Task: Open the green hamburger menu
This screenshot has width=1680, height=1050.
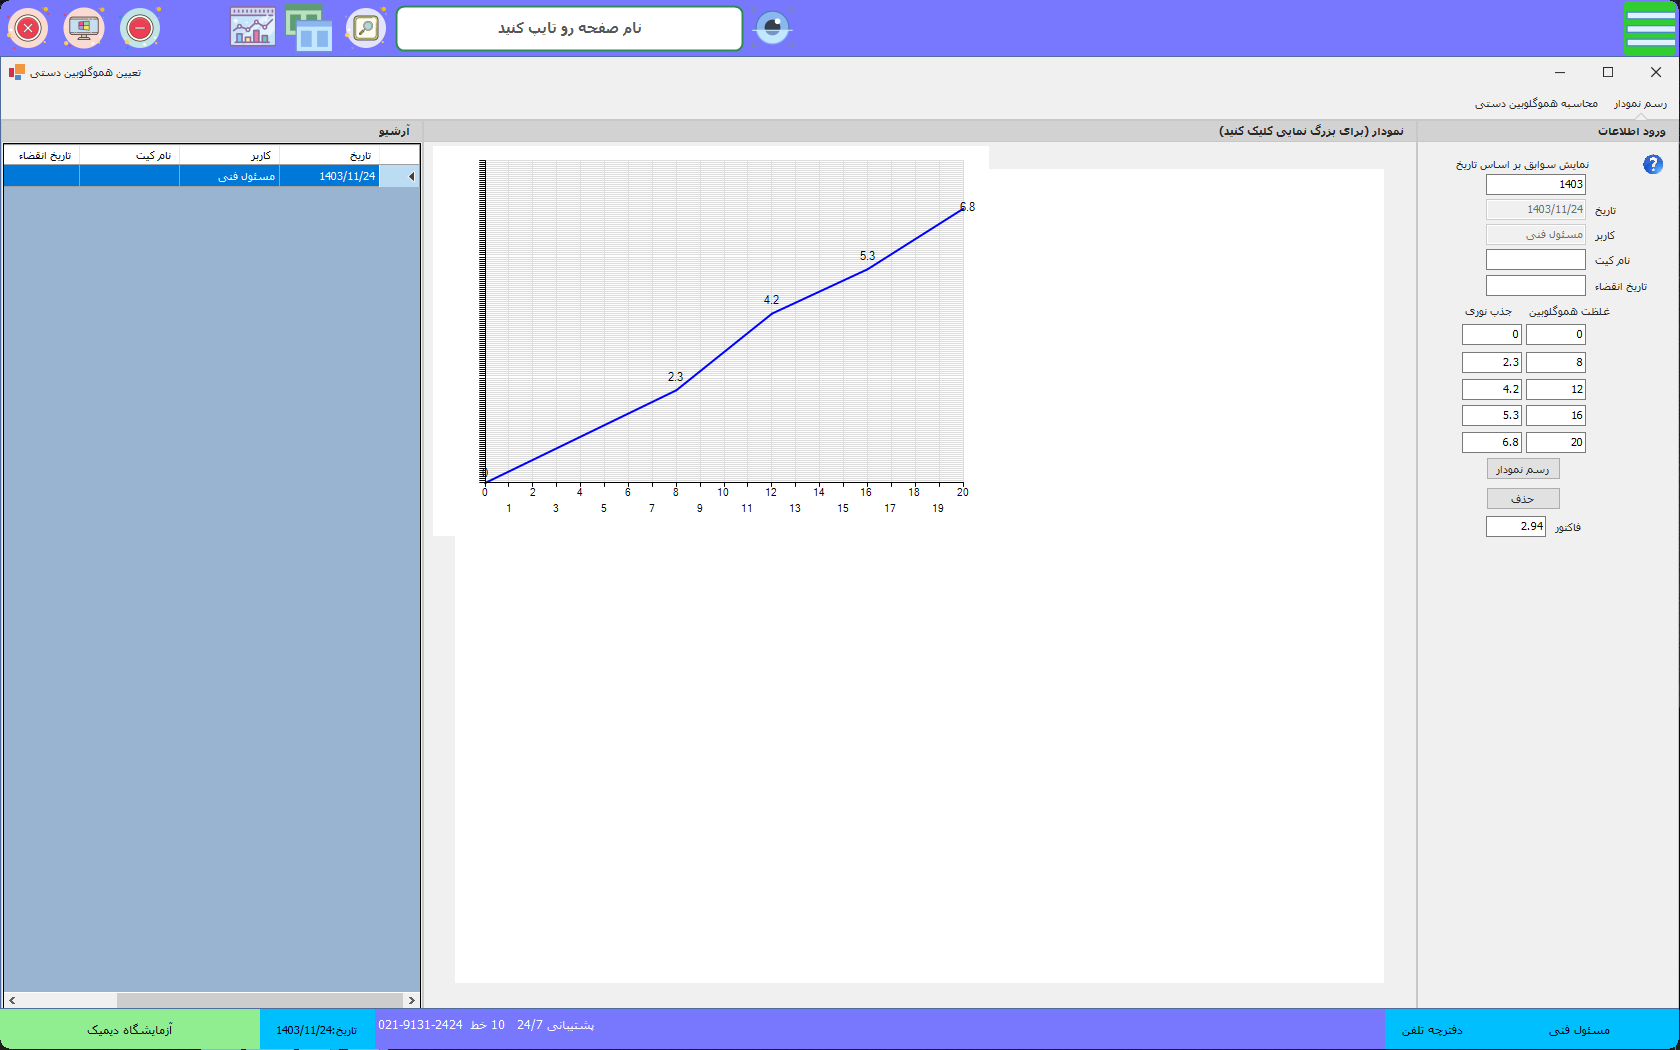Action: (x=1650, y=28)
